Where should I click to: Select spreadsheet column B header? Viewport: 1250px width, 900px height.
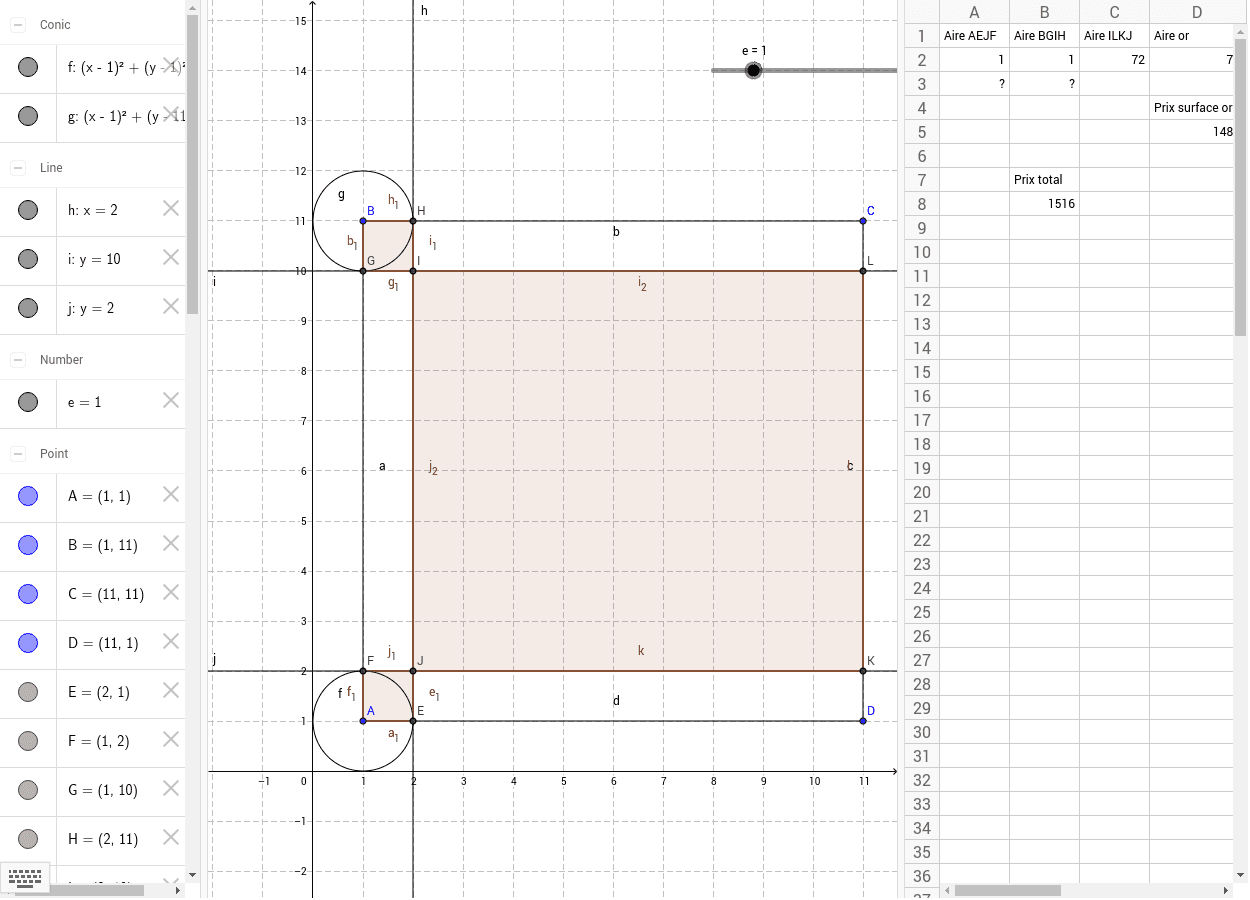[1044, 12]
